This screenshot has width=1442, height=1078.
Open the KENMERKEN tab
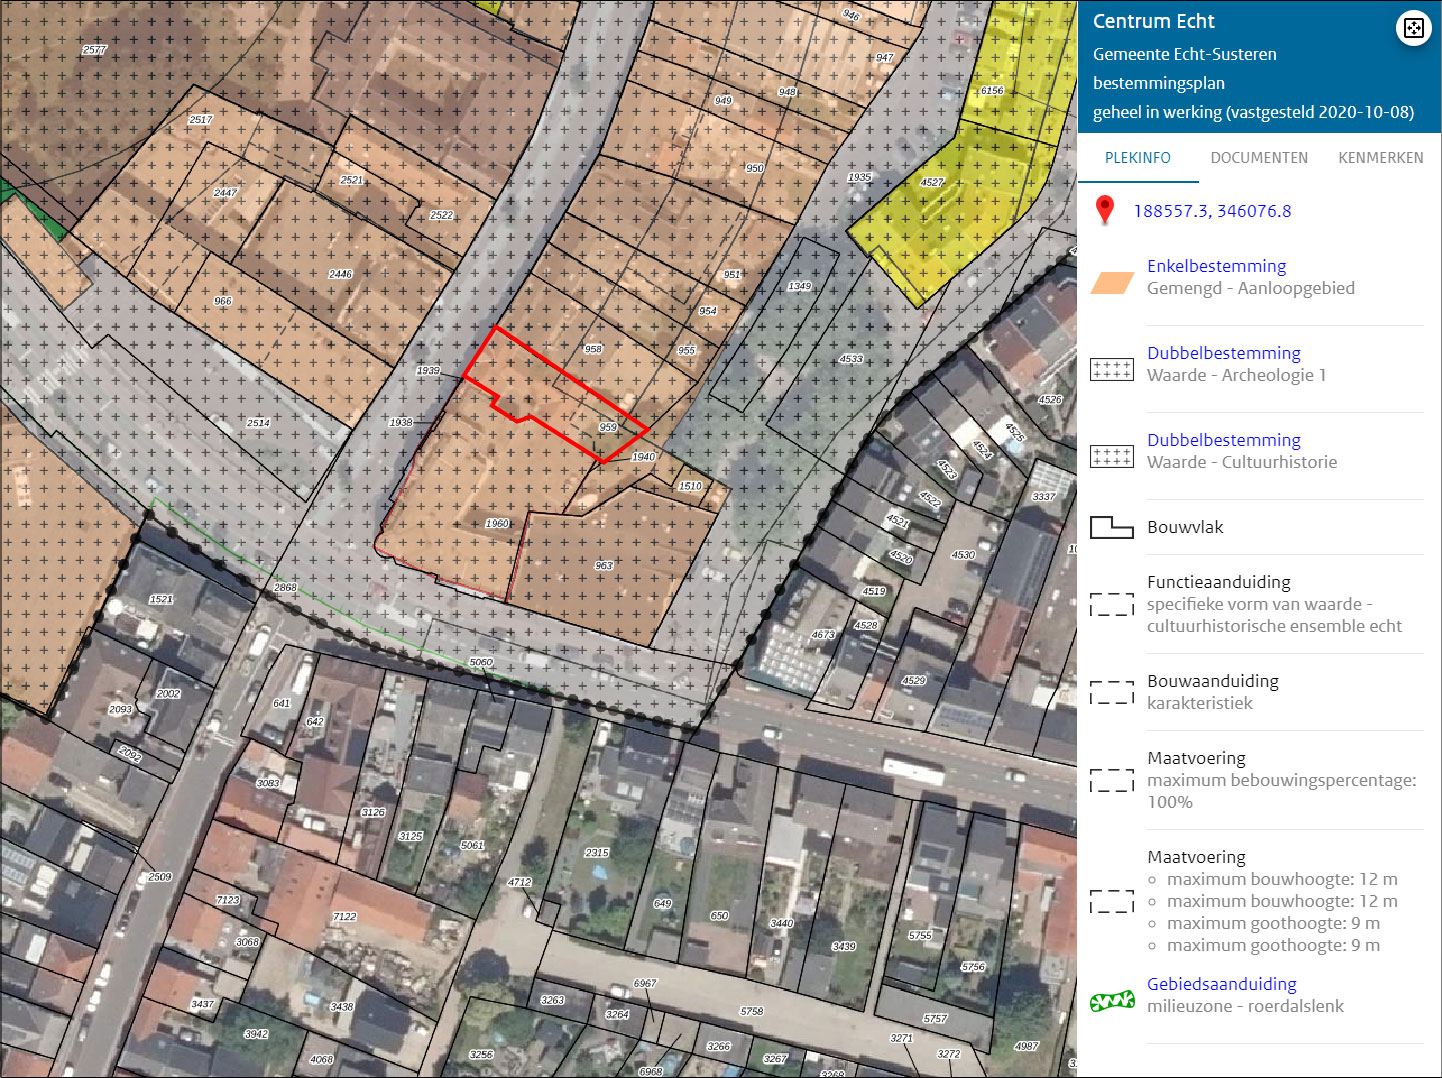tap(1381, 158)
